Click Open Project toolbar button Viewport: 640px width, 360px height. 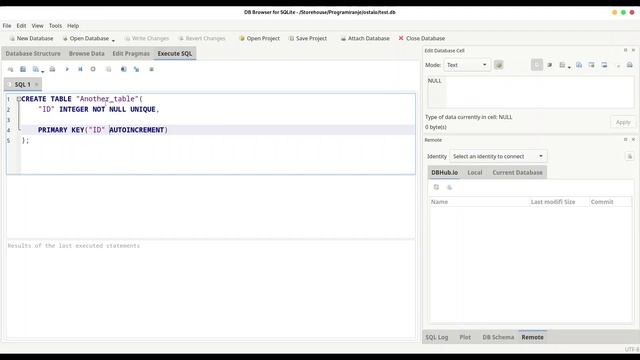(x=259, y=38)
